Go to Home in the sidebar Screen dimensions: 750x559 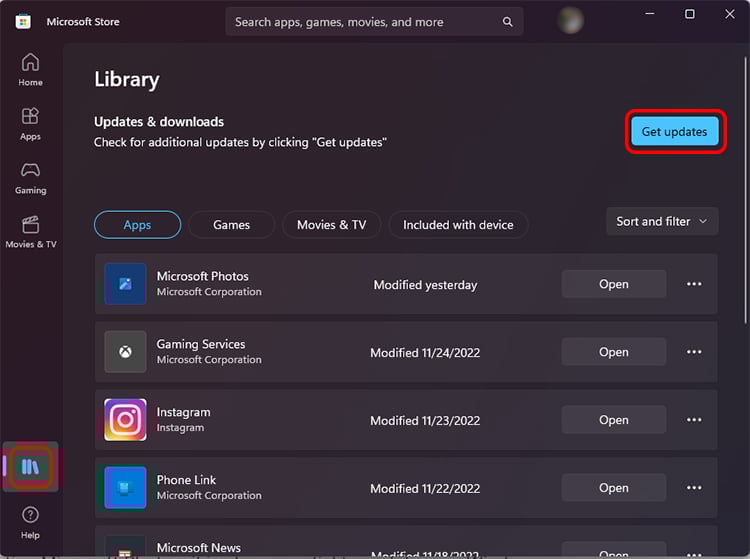coord(30,69)
